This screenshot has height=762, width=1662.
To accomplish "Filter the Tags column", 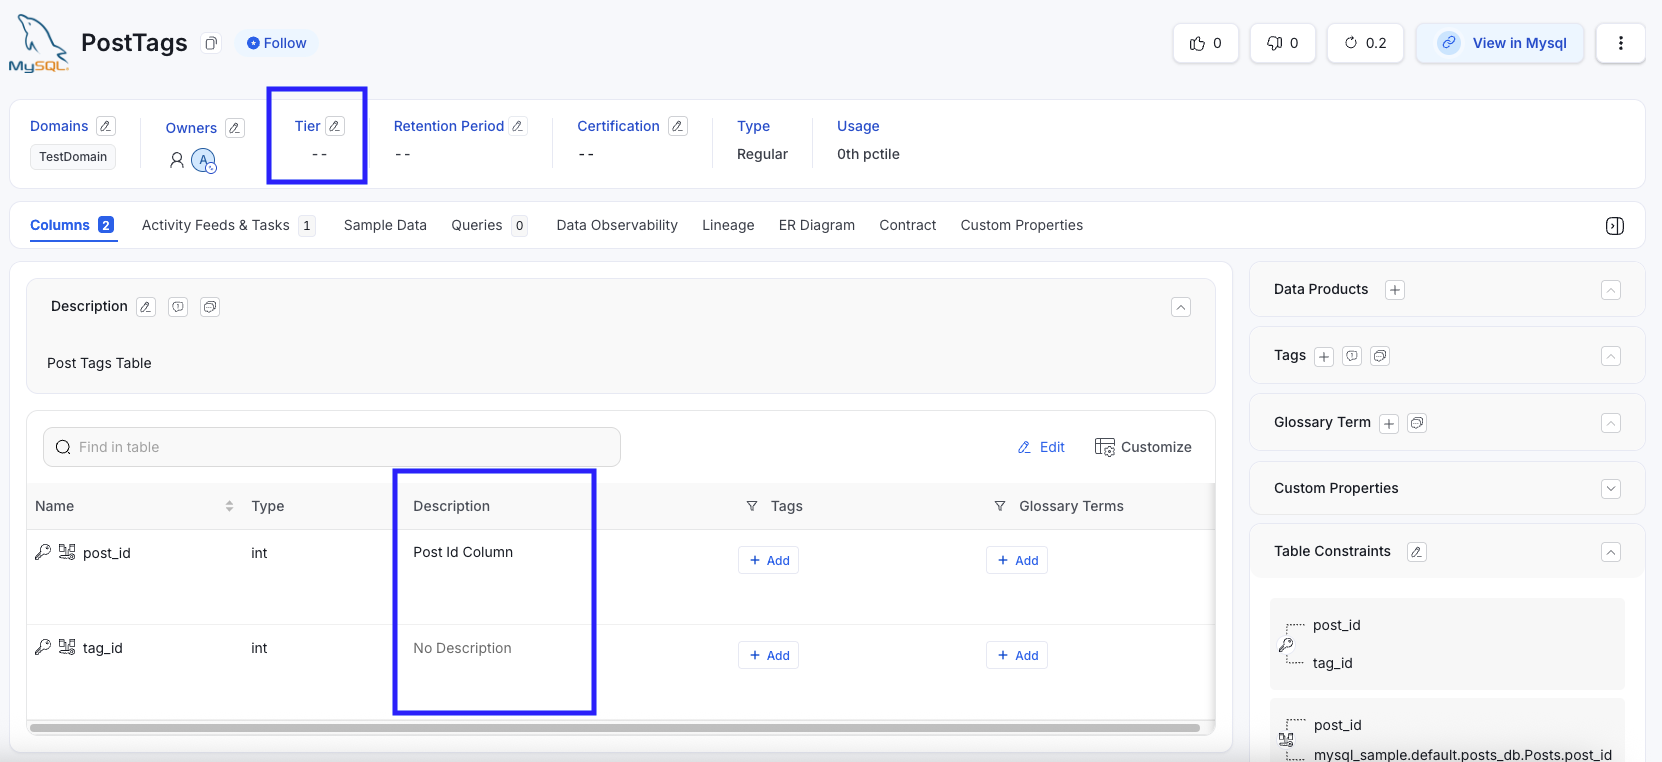I will coord(752,506).
